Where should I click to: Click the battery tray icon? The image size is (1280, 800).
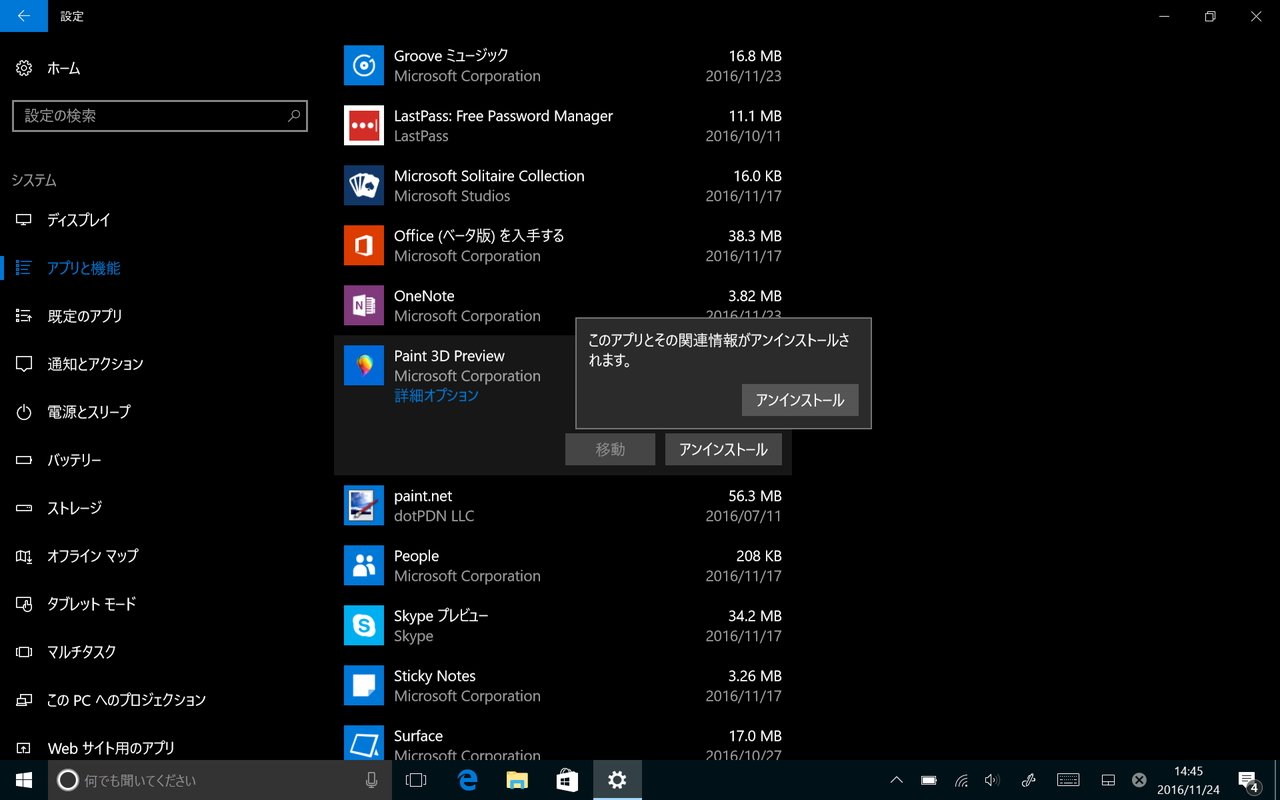point(929,780)
